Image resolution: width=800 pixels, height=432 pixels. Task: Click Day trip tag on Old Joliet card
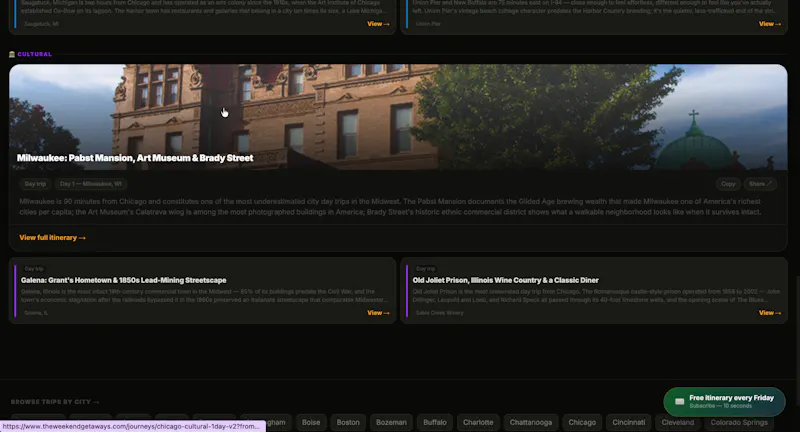point(426,269)
